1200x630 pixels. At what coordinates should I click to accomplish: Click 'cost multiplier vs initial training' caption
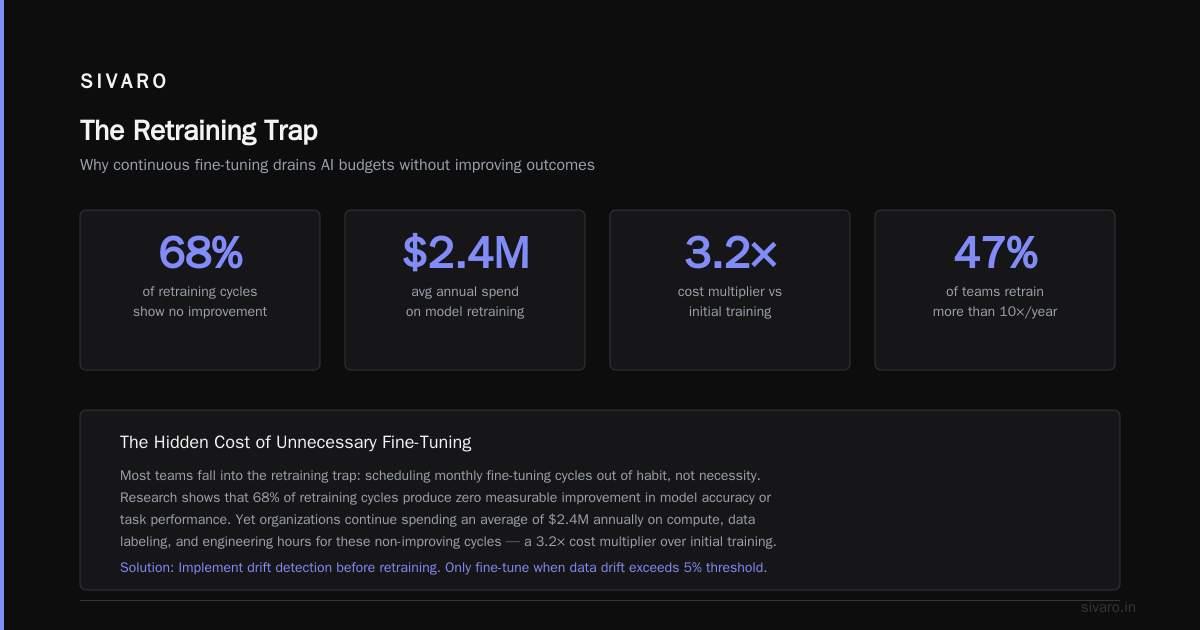tap(730, 302)
